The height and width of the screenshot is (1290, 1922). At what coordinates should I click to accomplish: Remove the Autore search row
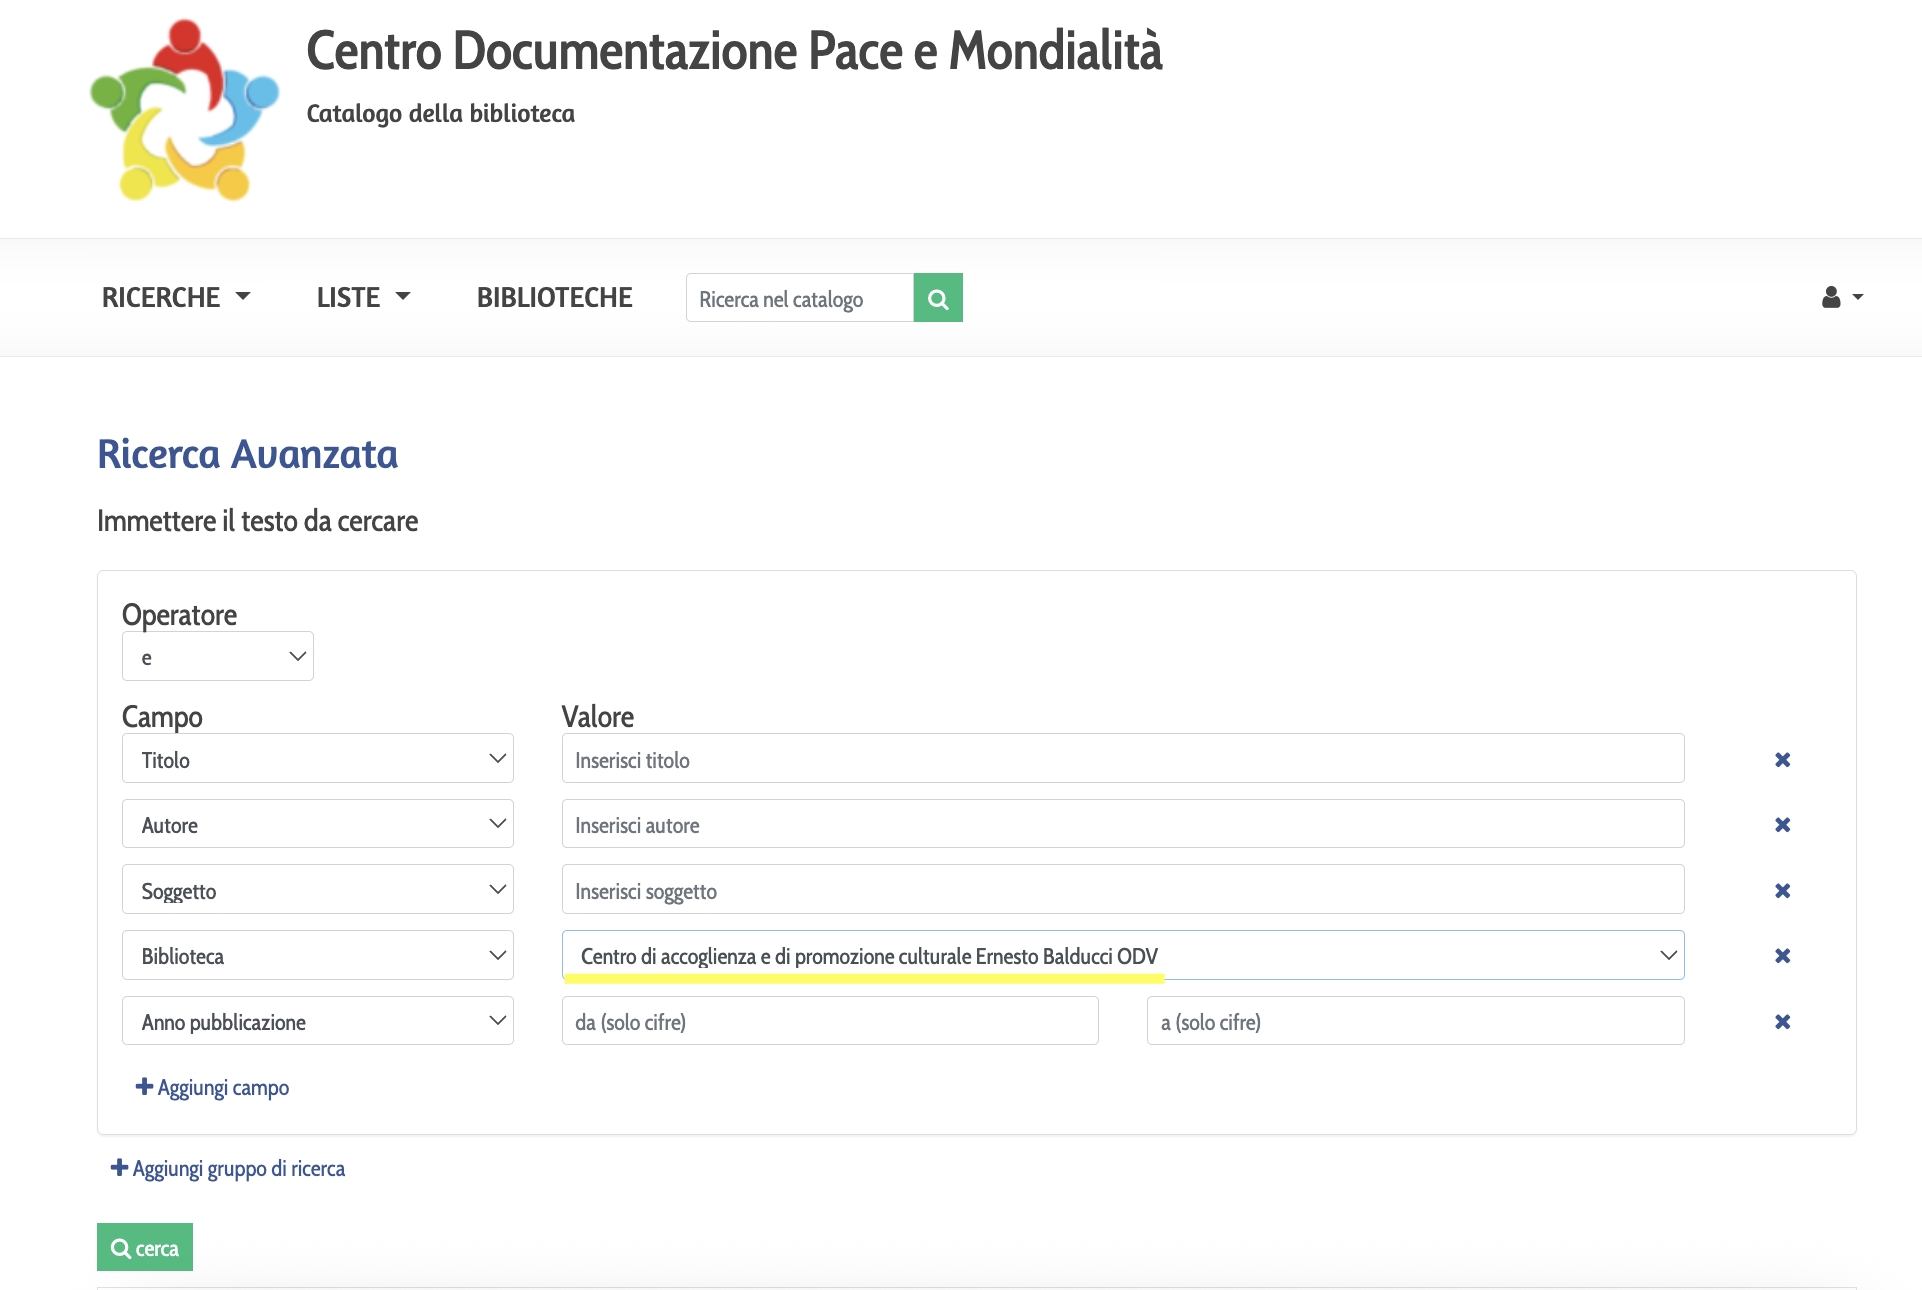(1782, 825)
